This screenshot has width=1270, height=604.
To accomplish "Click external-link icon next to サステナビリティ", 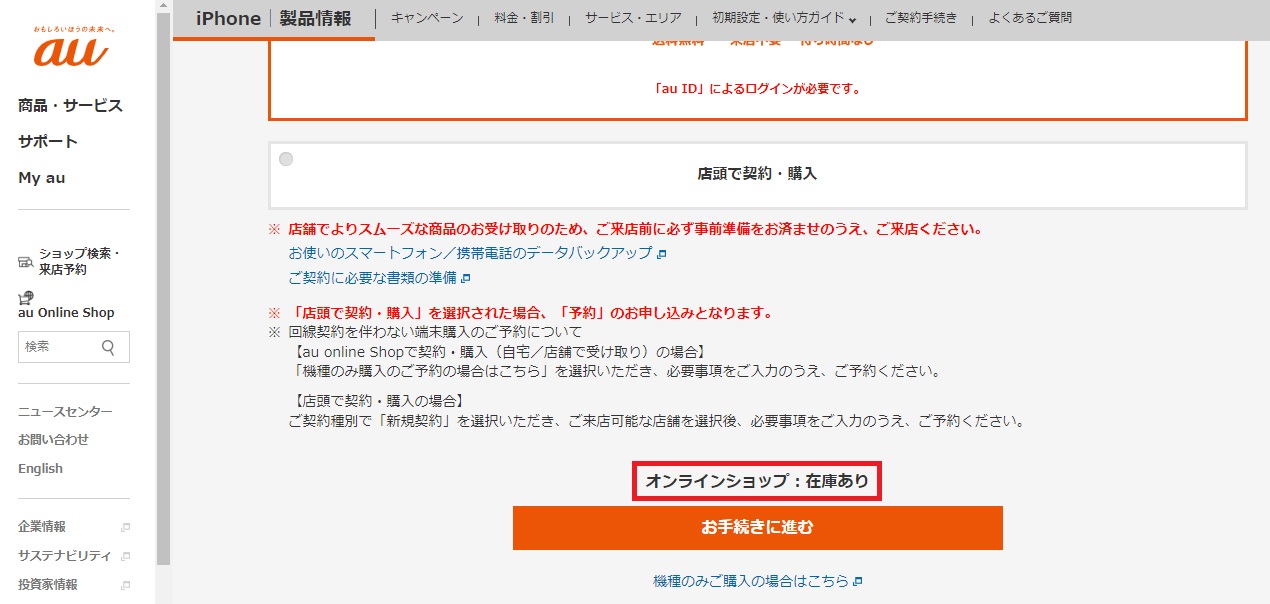I will 125,556.
